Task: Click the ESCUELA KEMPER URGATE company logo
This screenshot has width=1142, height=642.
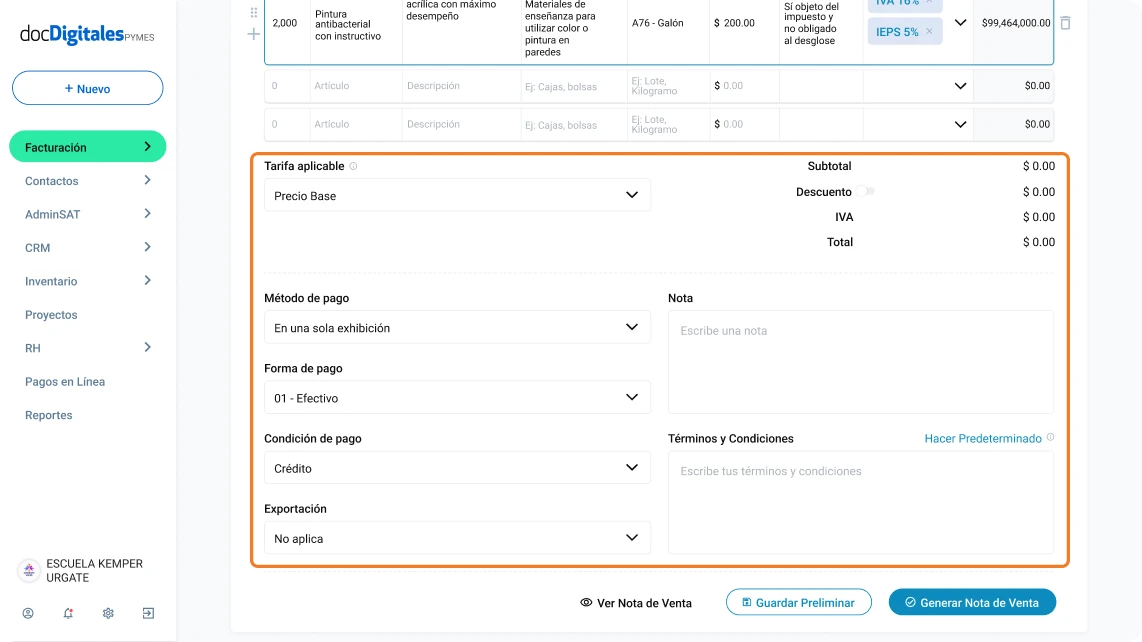Action: (x=28, y=570)
